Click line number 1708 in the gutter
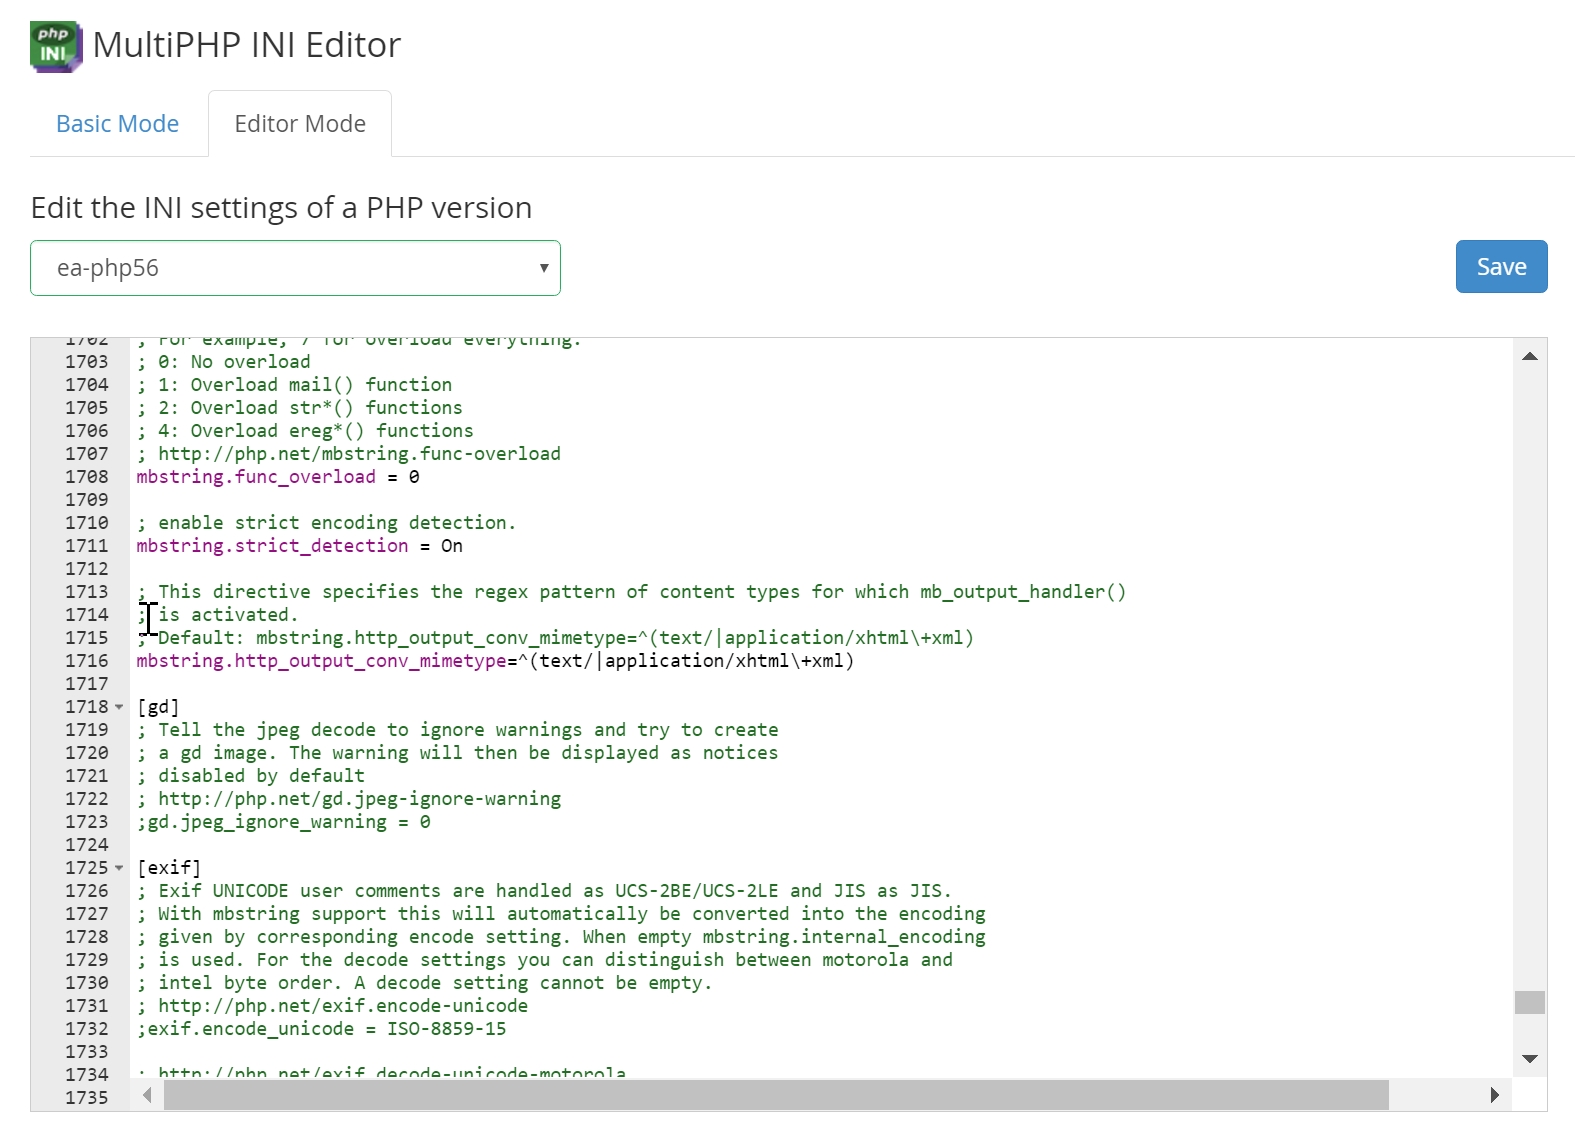The width and height of the screenshot is (1575, 1140). tap(87, 477)
